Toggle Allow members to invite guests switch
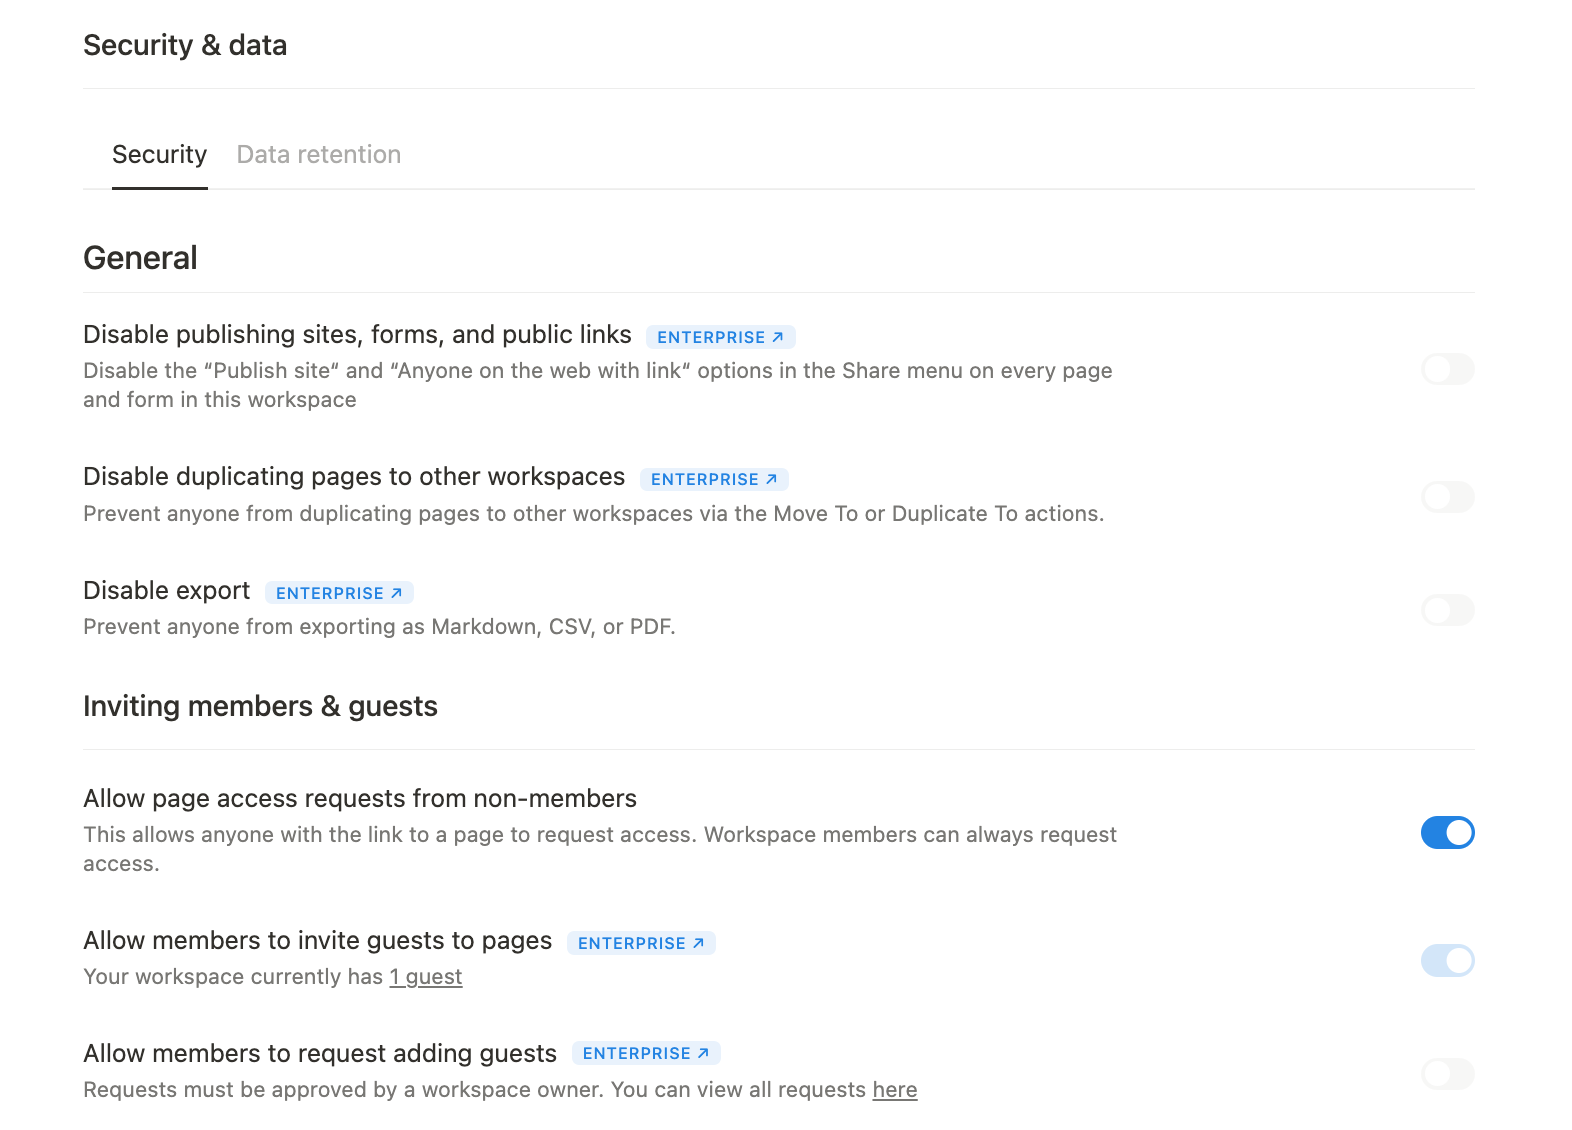1572x1130 pixels. pos(1447,961)
